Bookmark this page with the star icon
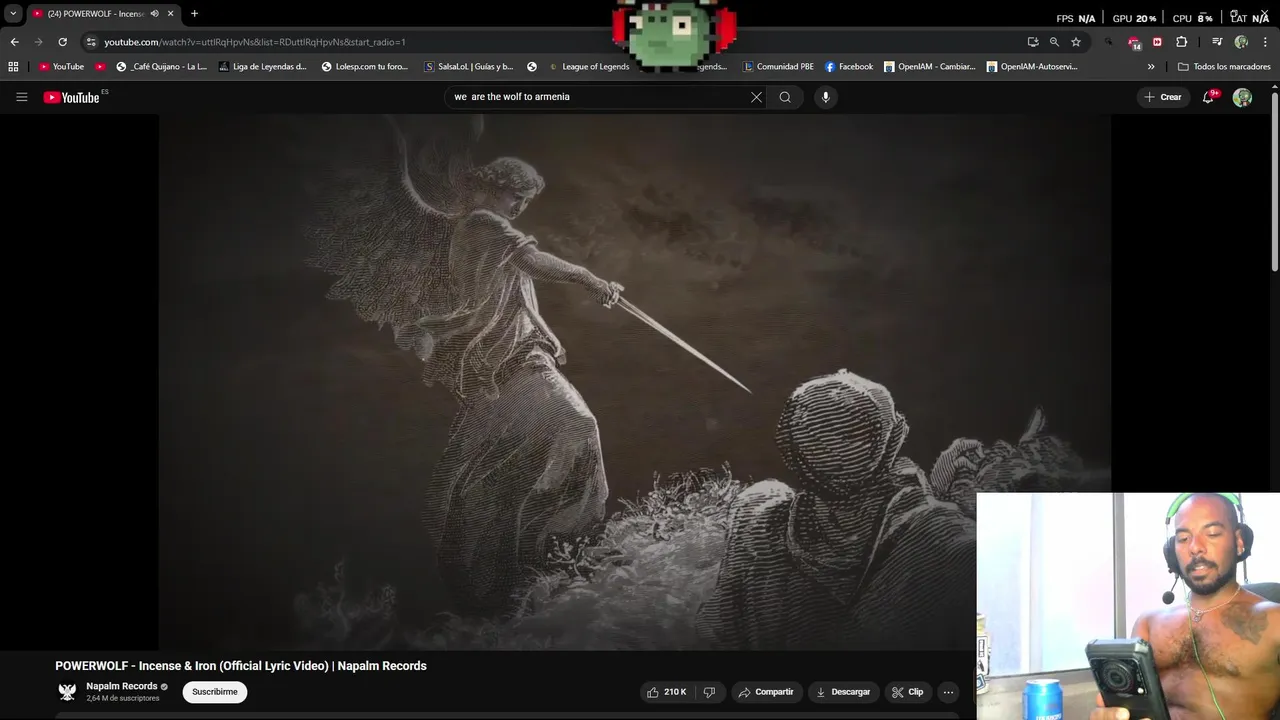 point(1076,42)
